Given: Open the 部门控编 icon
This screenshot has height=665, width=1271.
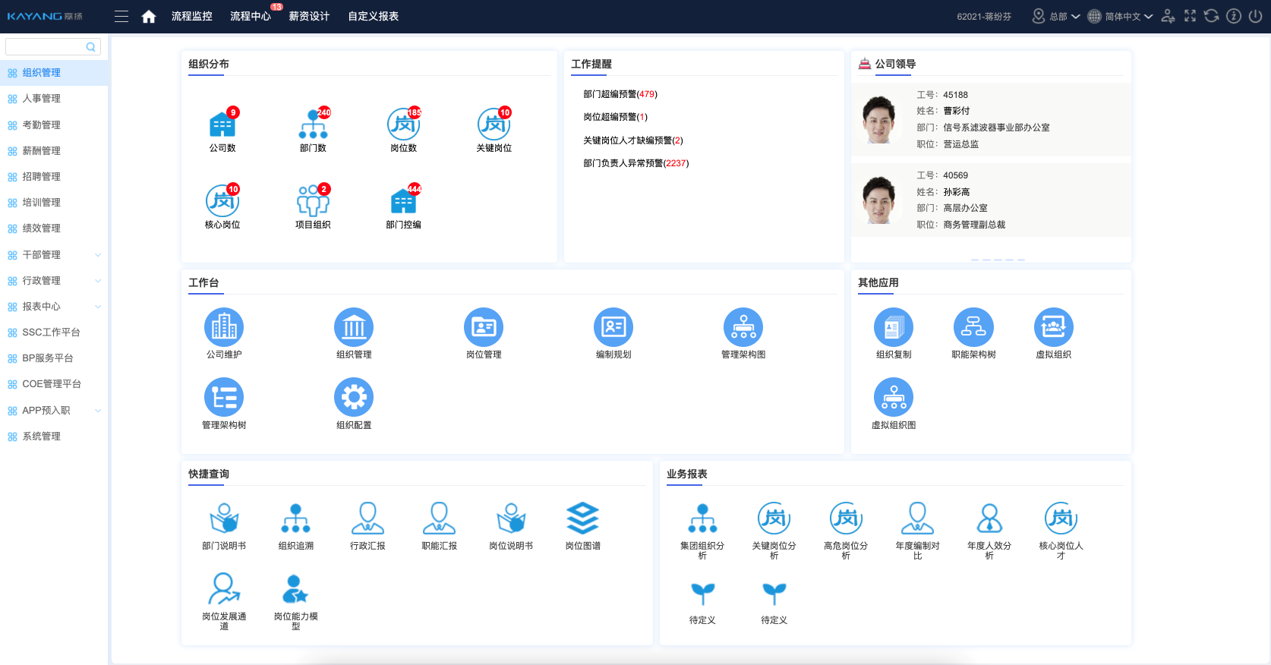Looking at the screenshot, I should (403, 201).
